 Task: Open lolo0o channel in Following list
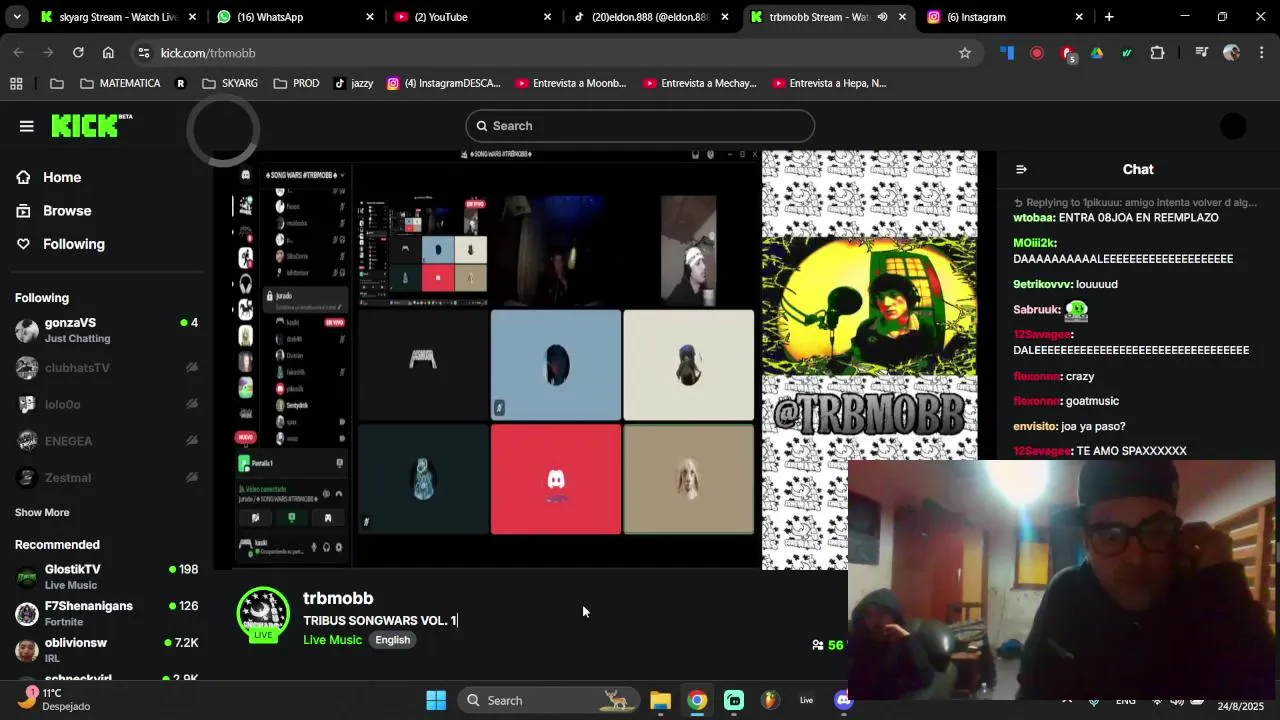point(106,405)
